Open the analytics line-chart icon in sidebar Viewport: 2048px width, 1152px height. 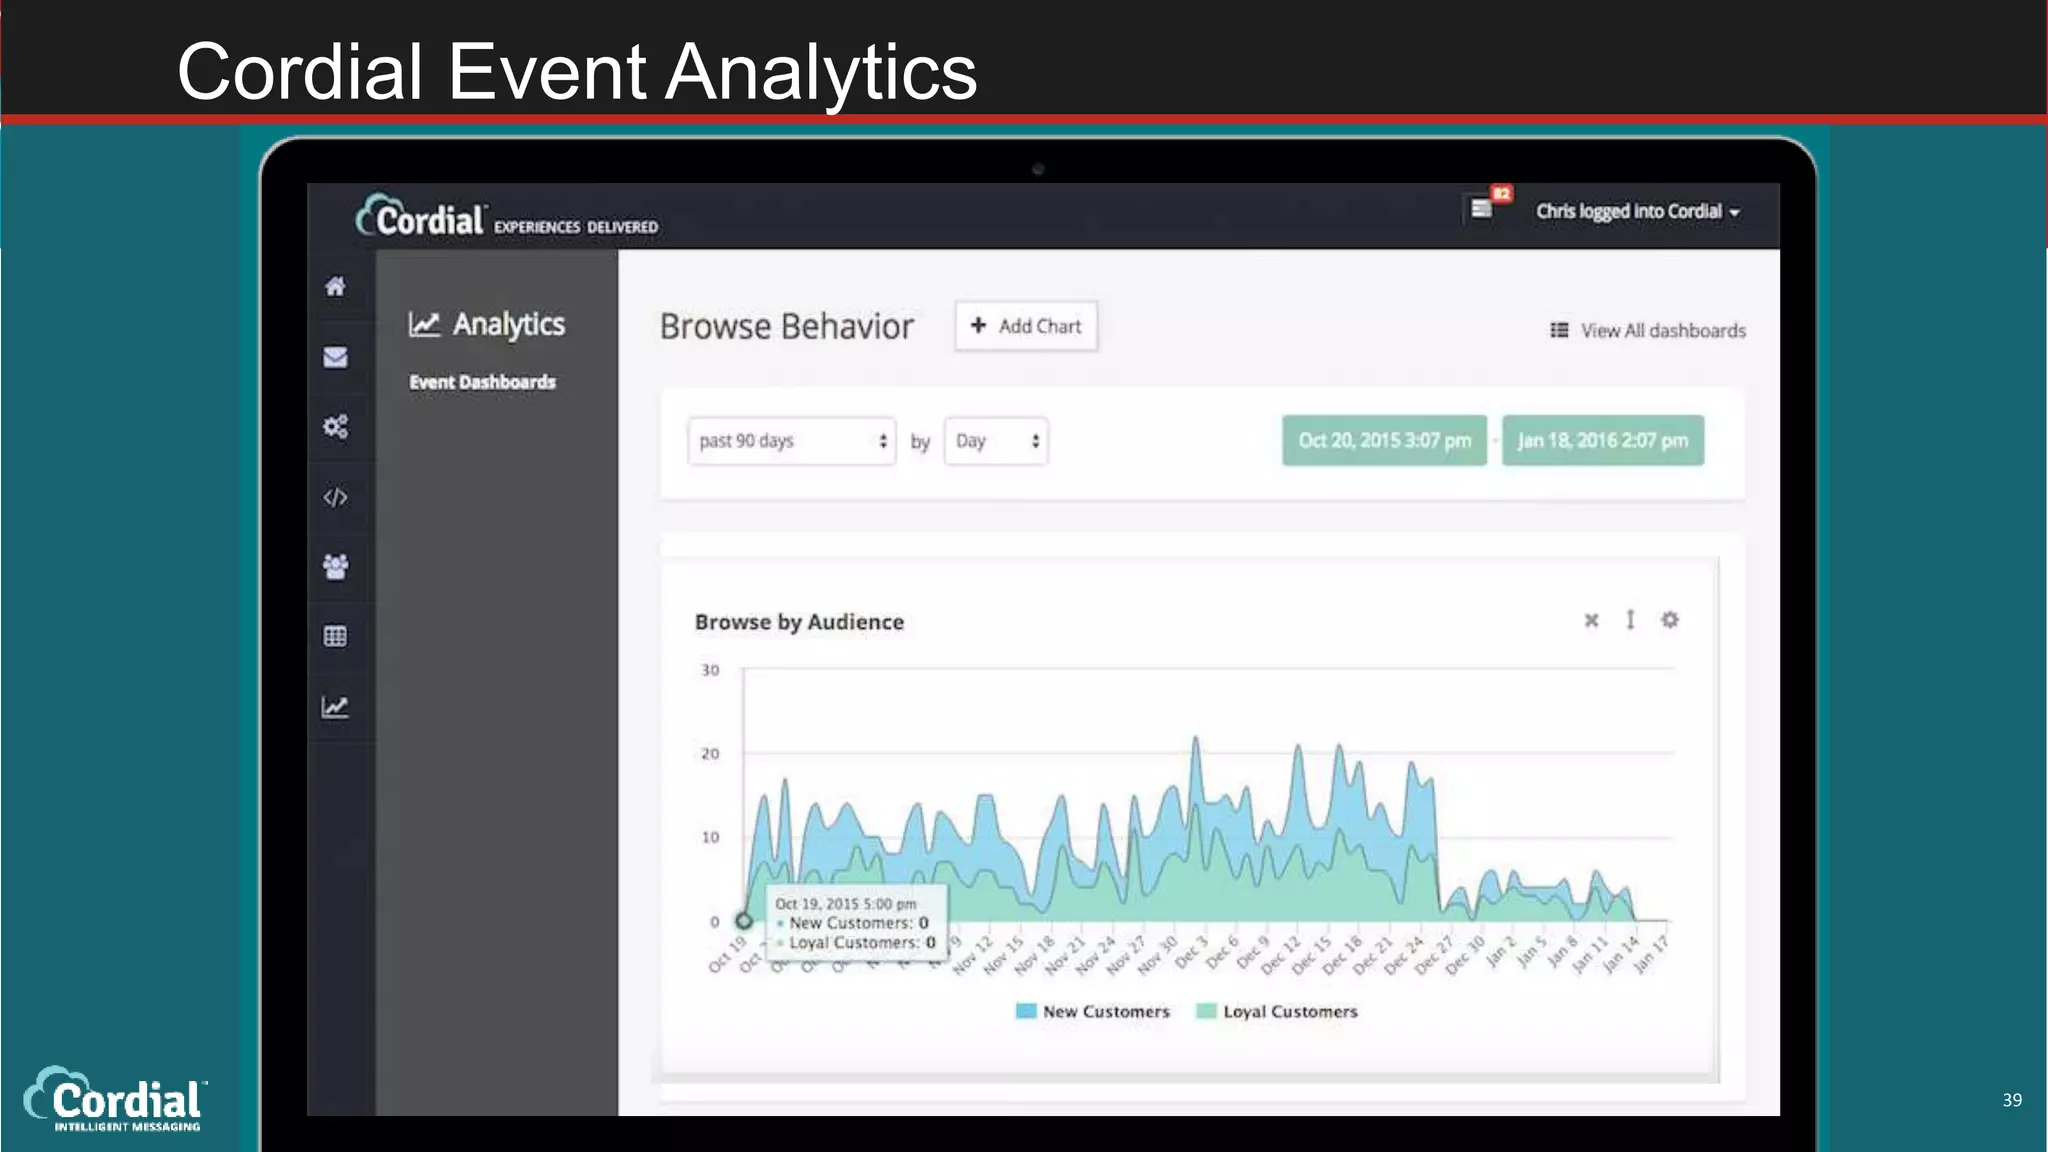pos(335,707)
